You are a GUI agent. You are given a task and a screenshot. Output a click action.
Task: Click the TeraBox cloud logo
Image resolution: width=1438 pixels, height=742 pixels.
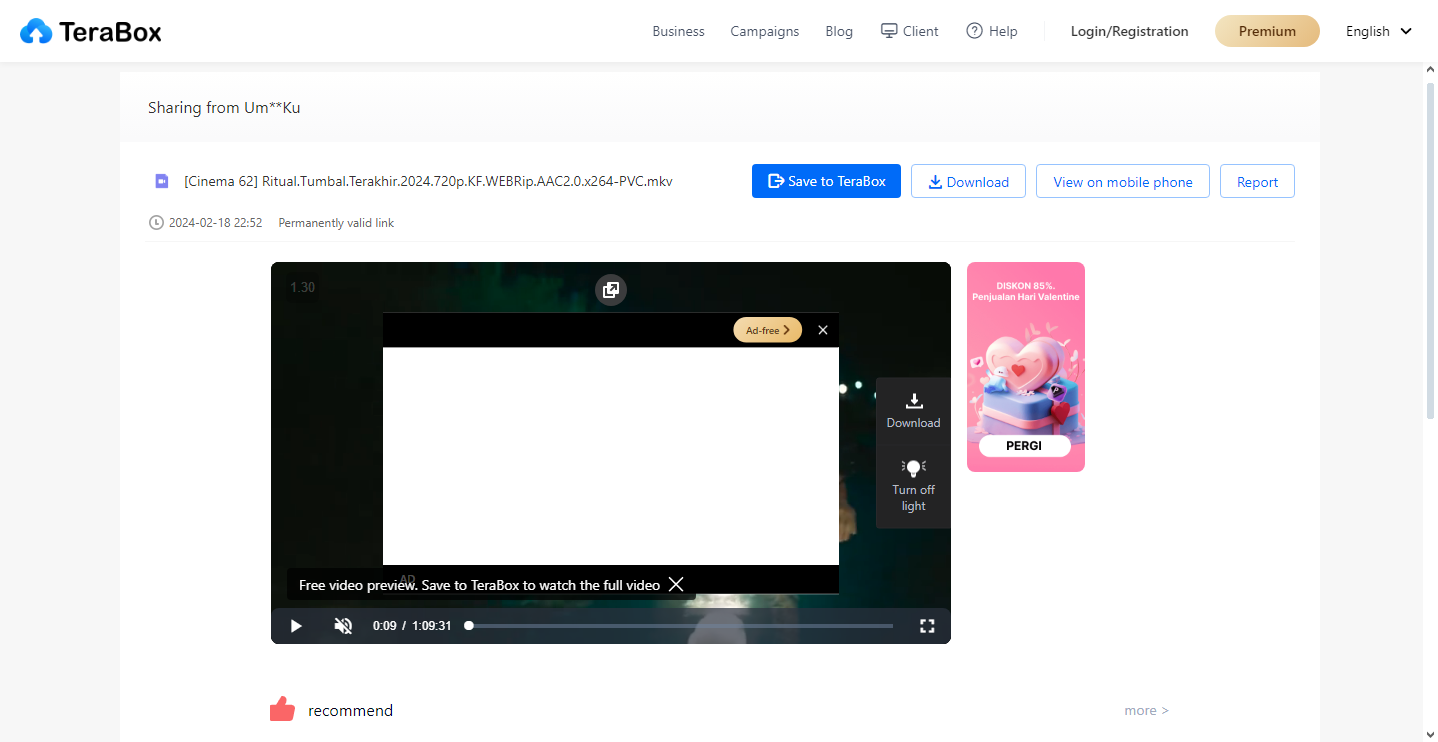pyautogui.click(x=36, y=32)
